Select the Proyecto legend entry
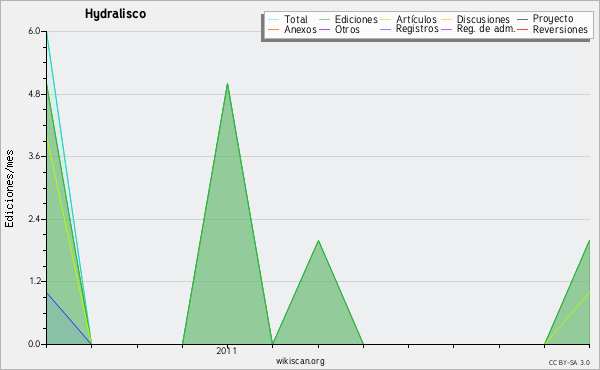600x370 pixels. [553, 19]
